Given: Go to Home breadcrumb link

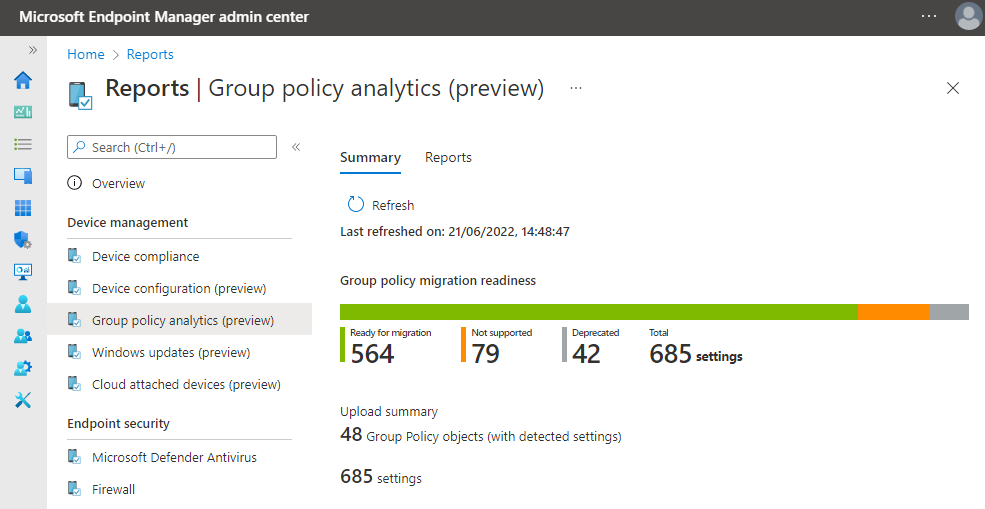Looking at the screenshot, I should click(85, 55).
